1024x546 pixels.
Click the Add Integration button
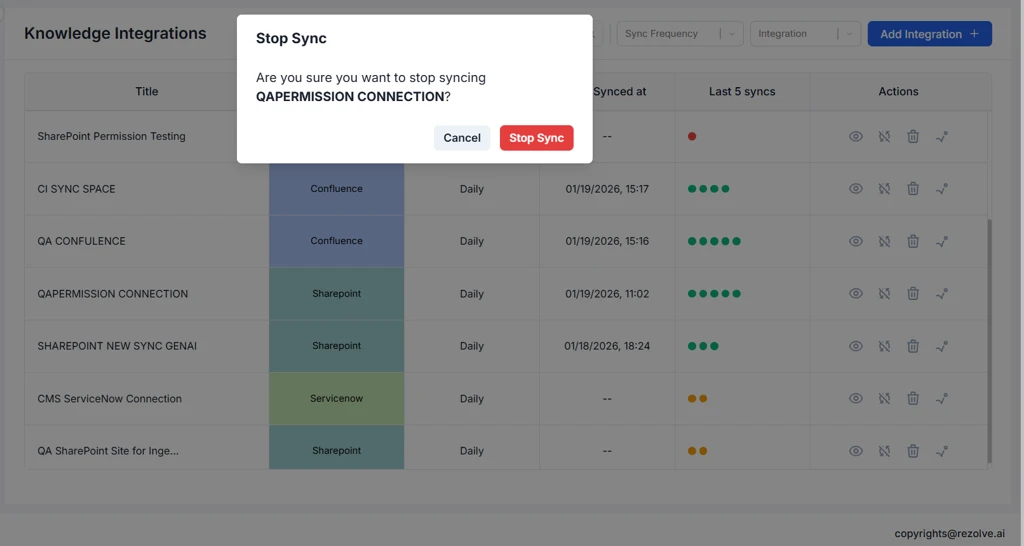(x=929, y=34)
